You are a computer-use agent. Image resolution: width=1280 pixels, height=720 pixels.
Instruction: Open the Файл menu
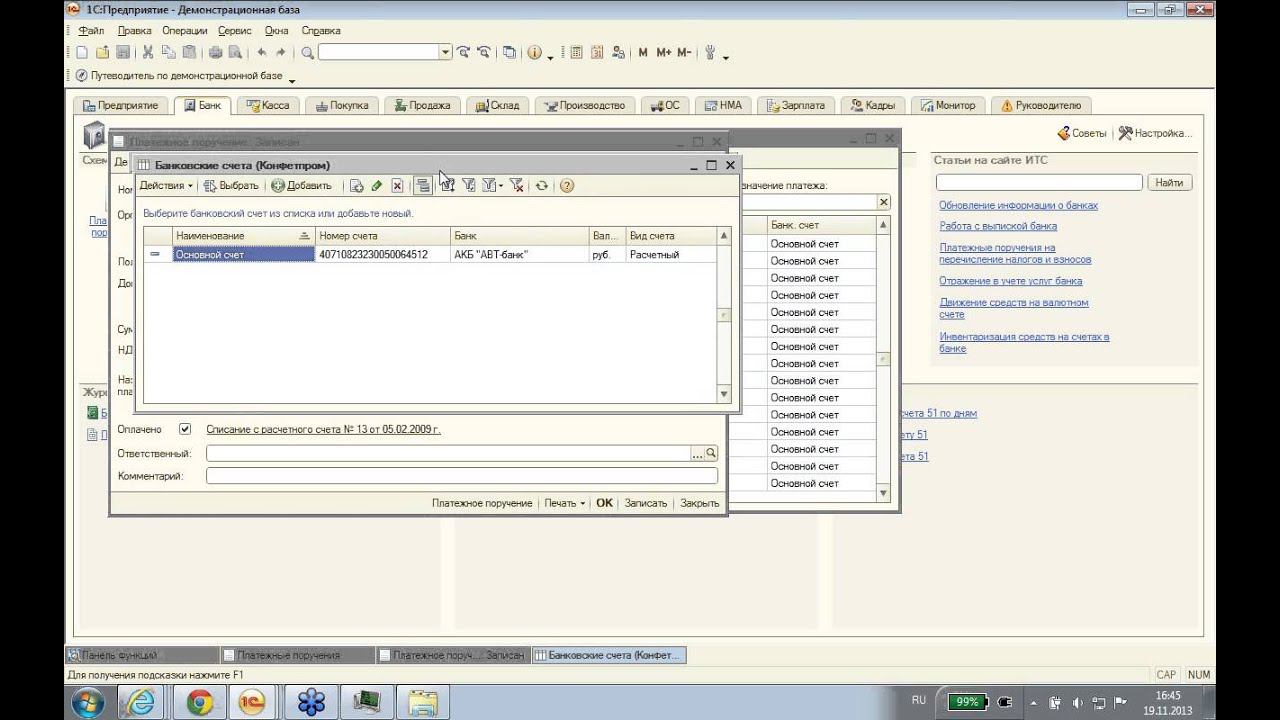[90, 31]
